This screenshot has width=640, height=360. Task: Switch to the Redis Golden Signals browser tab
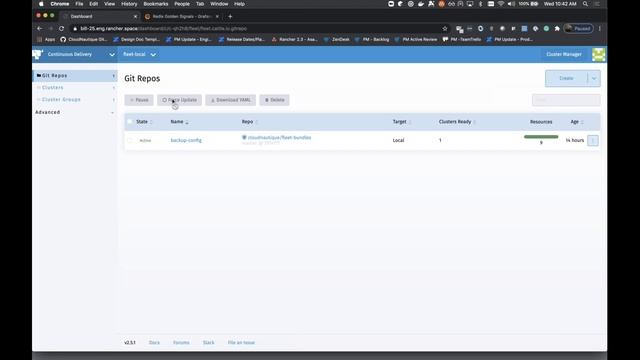181,16
